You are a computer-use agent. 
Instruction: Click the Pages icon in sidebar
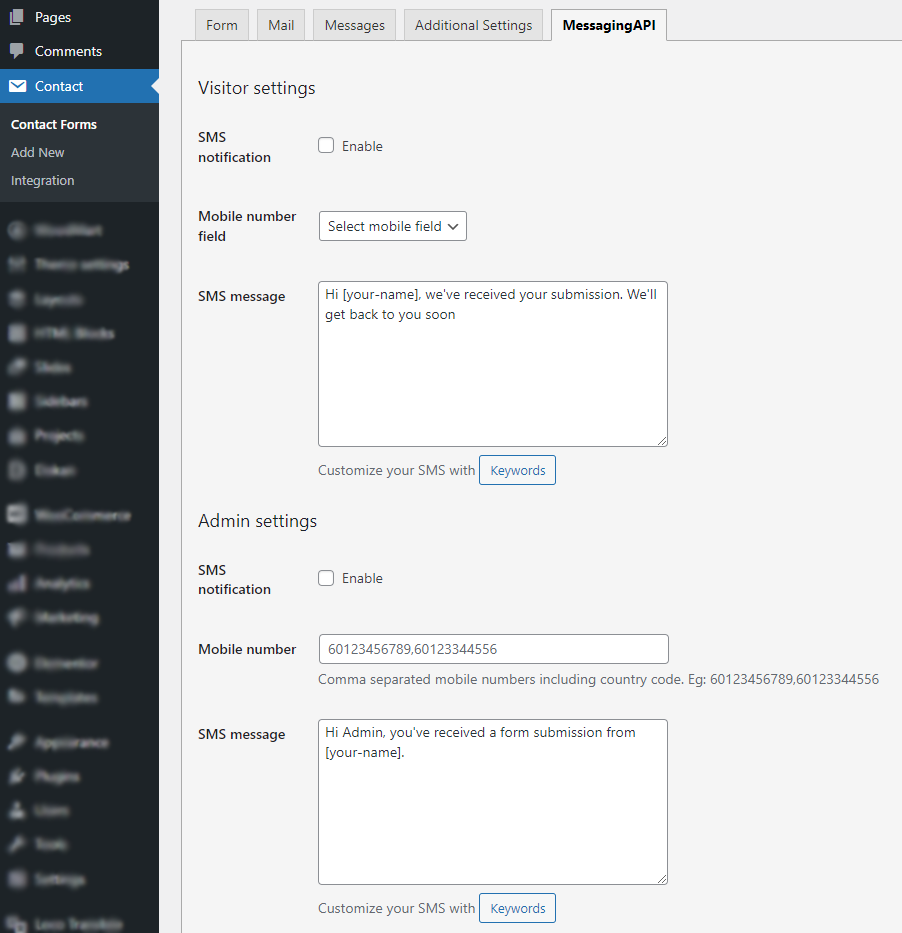pos(17,17)
